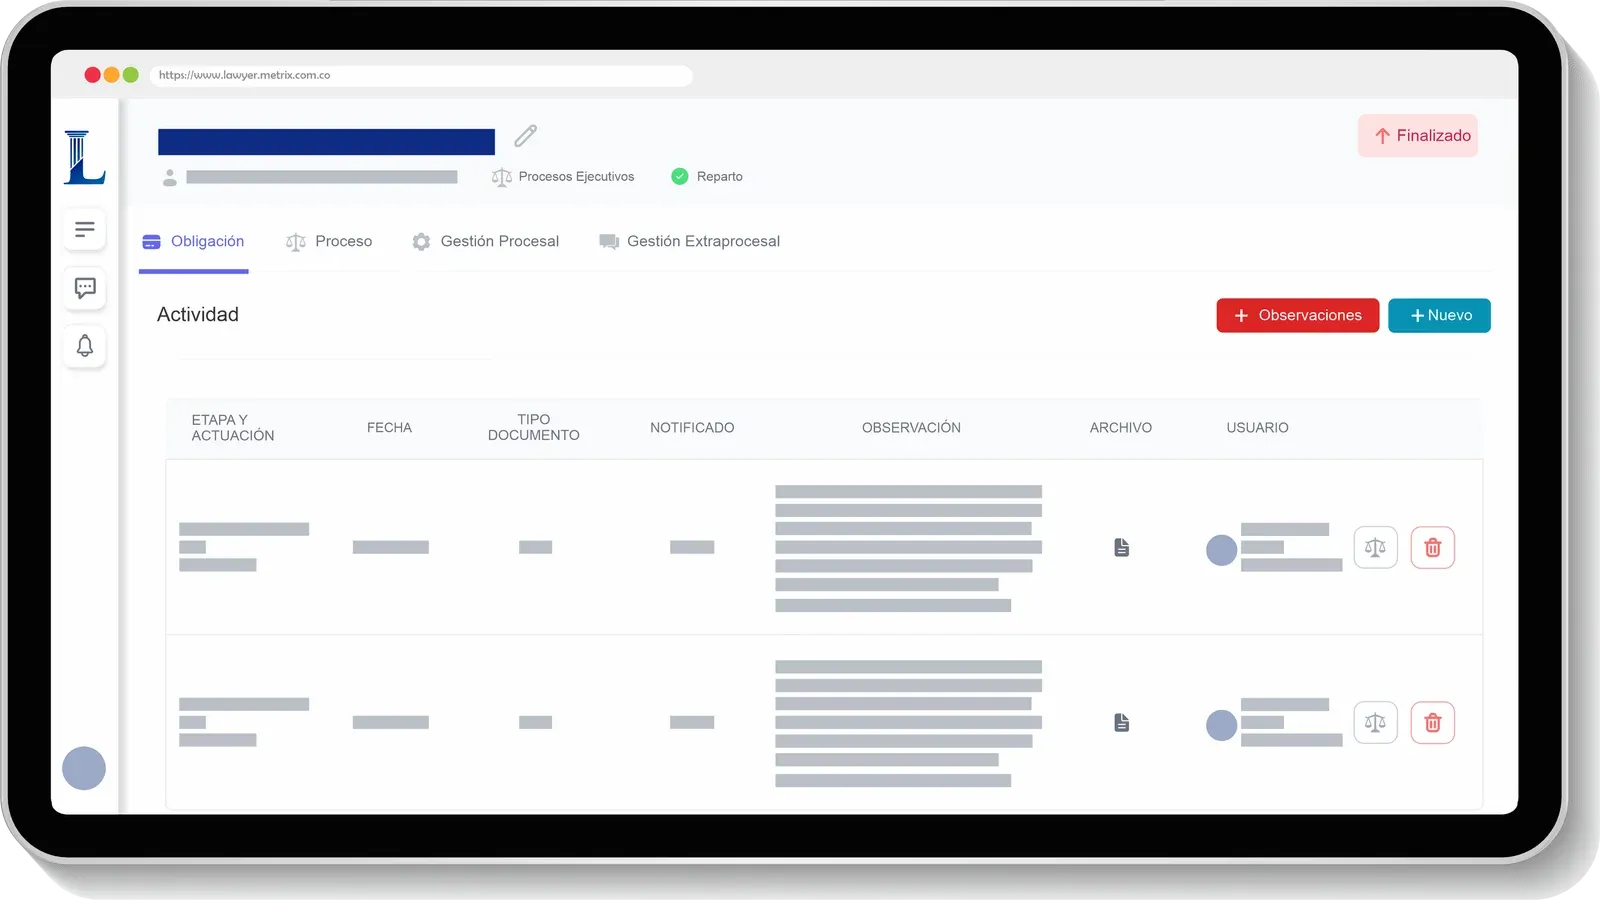Click scales icon button in first row
Image resolution: width=1600 pixels, height=900 pixels.
coord(1375,548)
